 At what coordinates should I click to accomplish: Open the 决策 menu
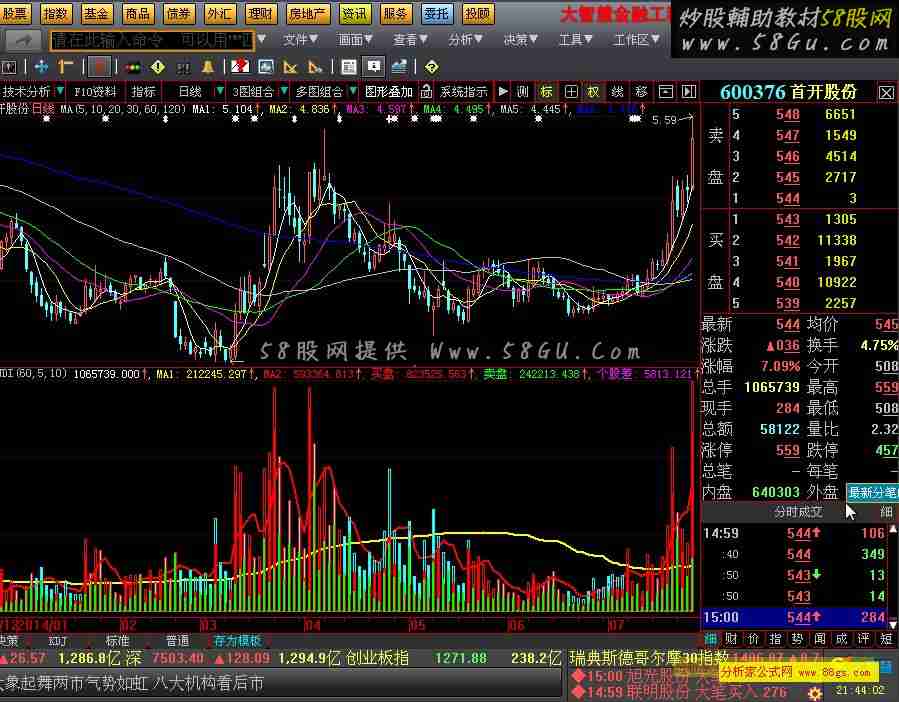[520, 40]
